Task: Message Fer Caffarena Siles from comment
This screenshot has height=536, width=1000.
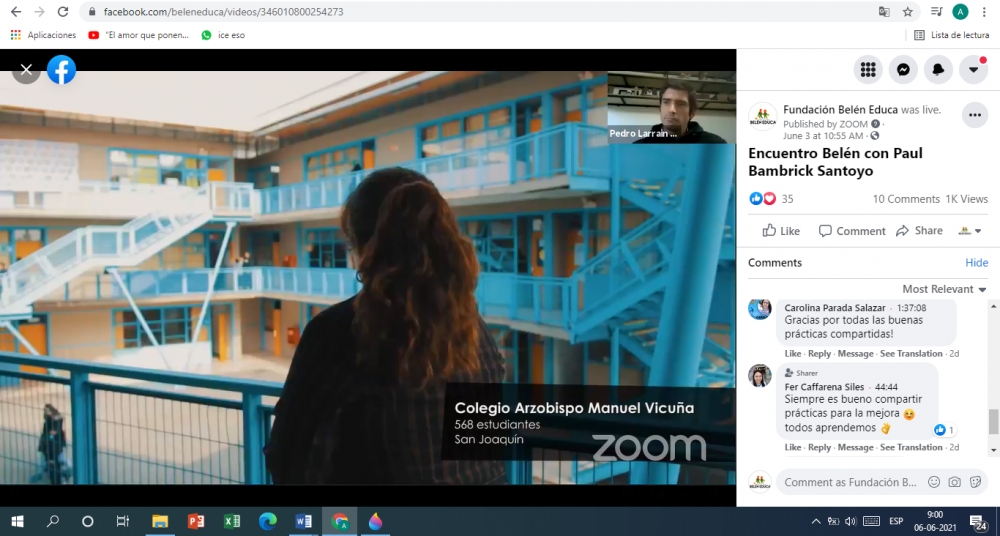Action: tap(855, 447)
